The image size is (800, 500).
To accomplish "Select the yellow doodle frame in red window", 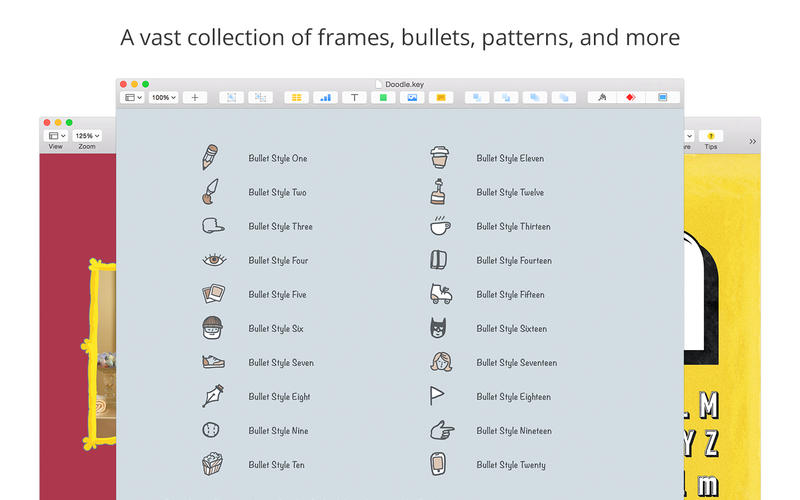I will [99, 355].
